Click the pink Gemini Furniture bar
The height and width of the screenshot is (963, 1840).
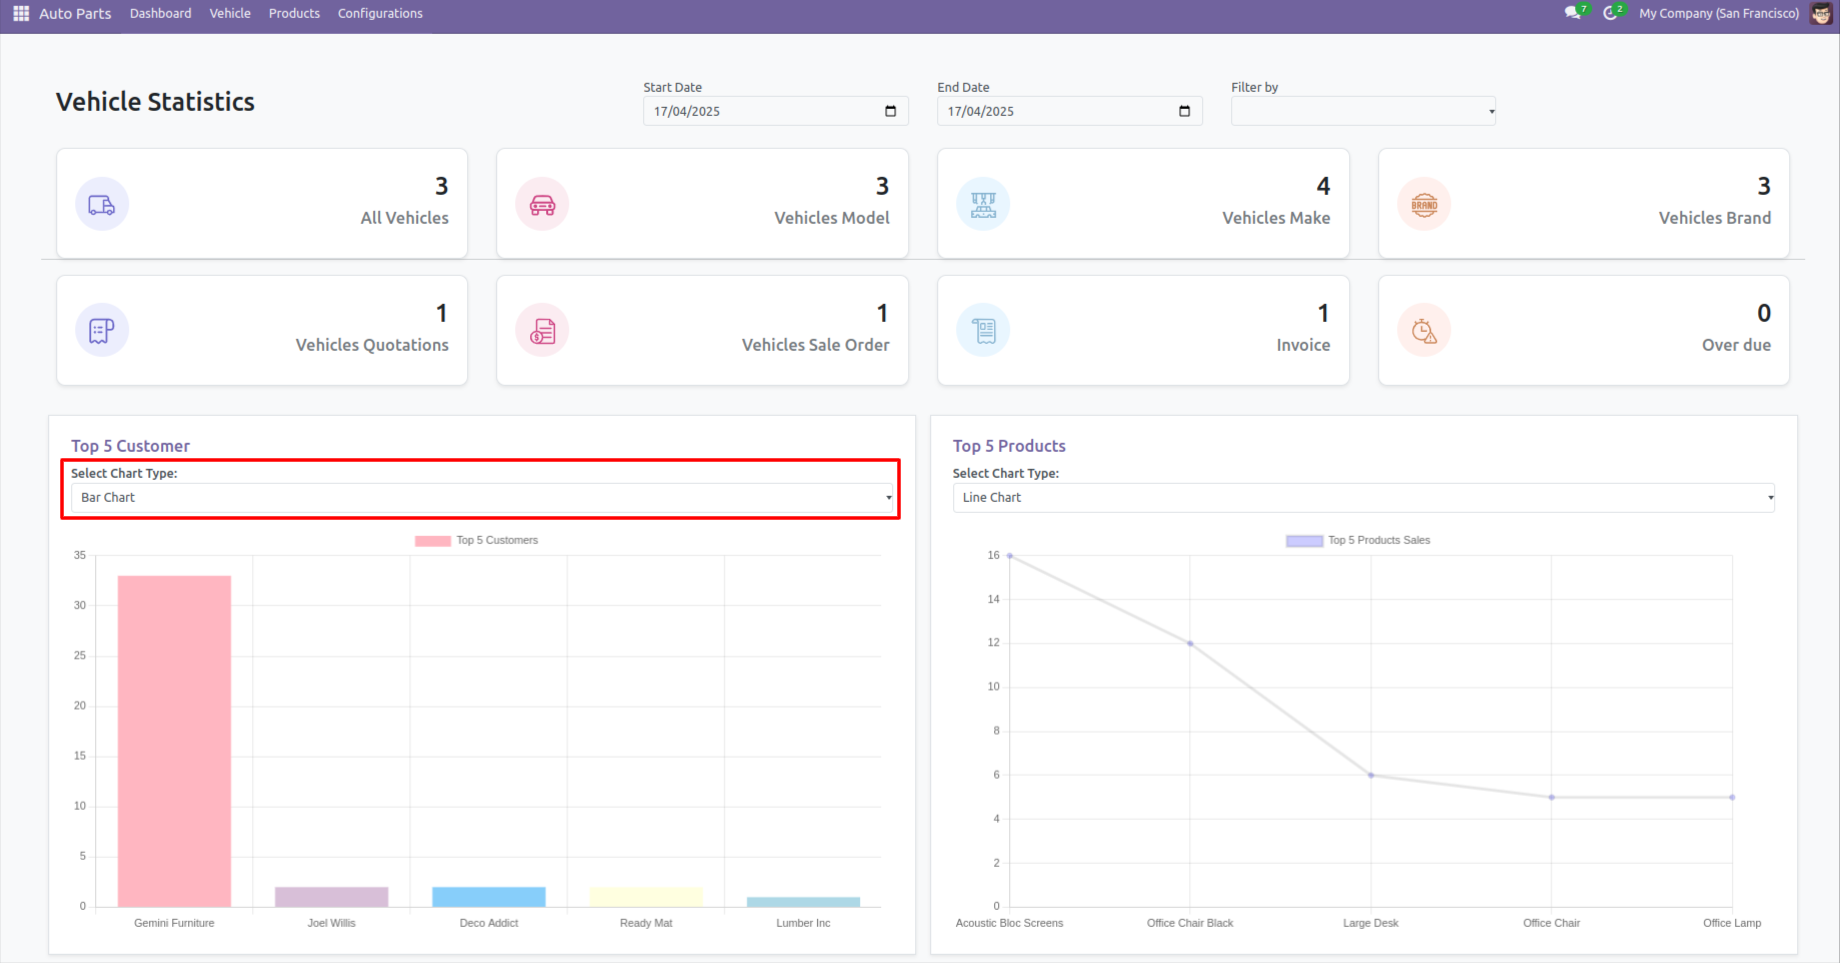(174, 741)
